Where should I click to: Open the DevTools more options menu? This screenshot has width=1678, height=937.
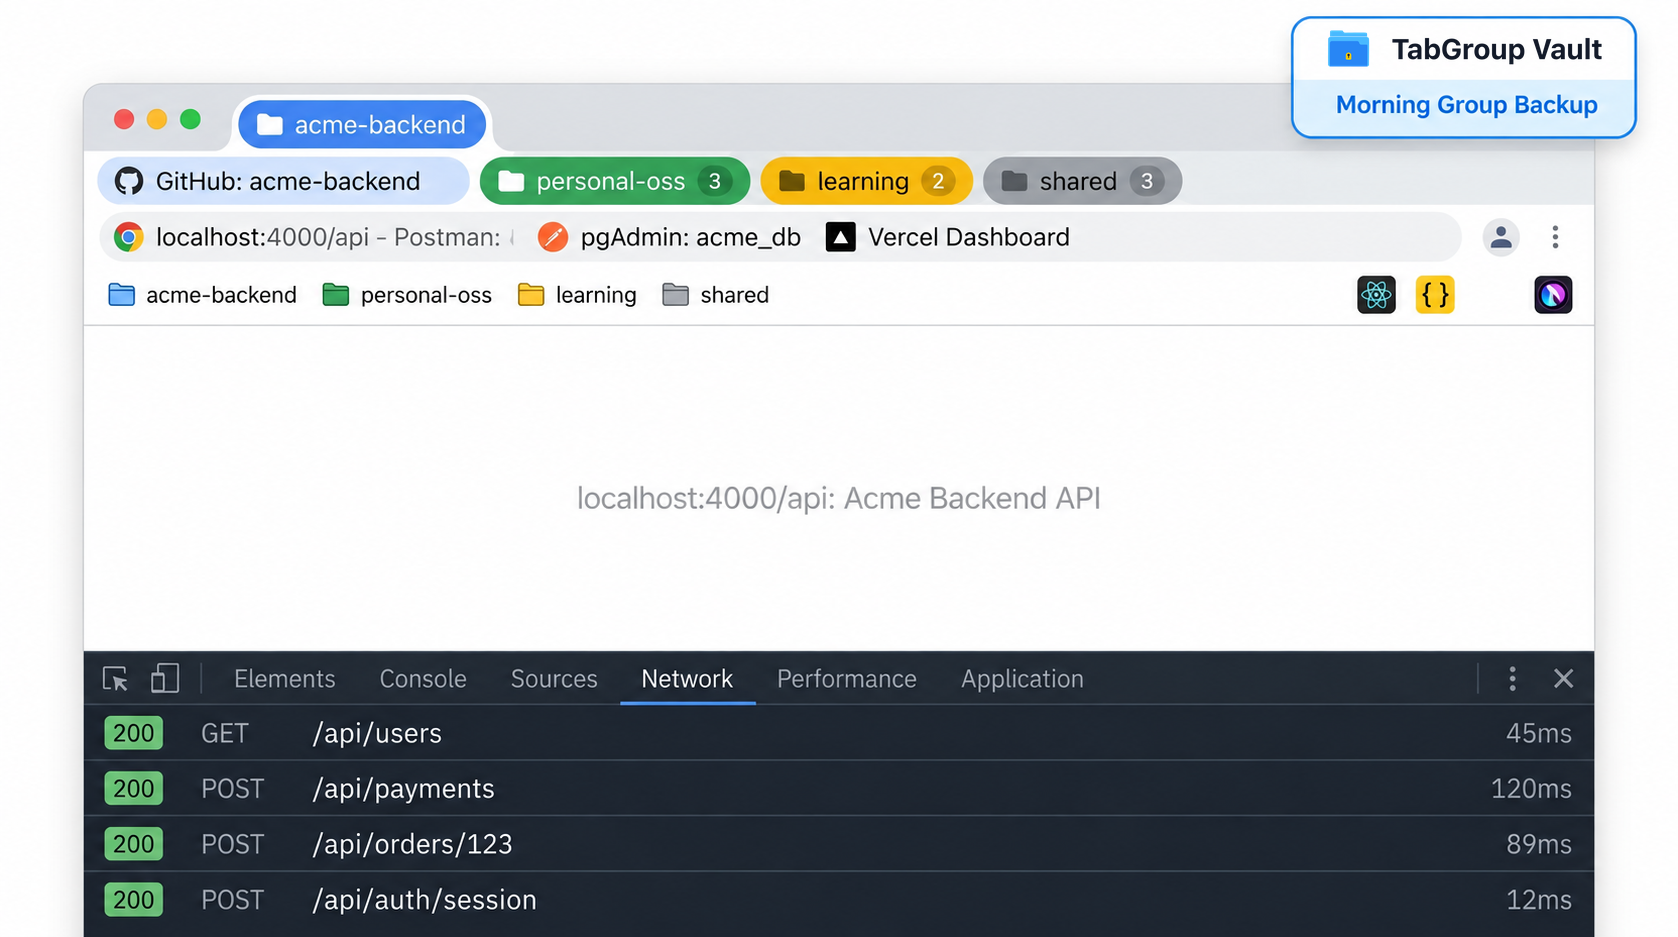point(1512,679)
